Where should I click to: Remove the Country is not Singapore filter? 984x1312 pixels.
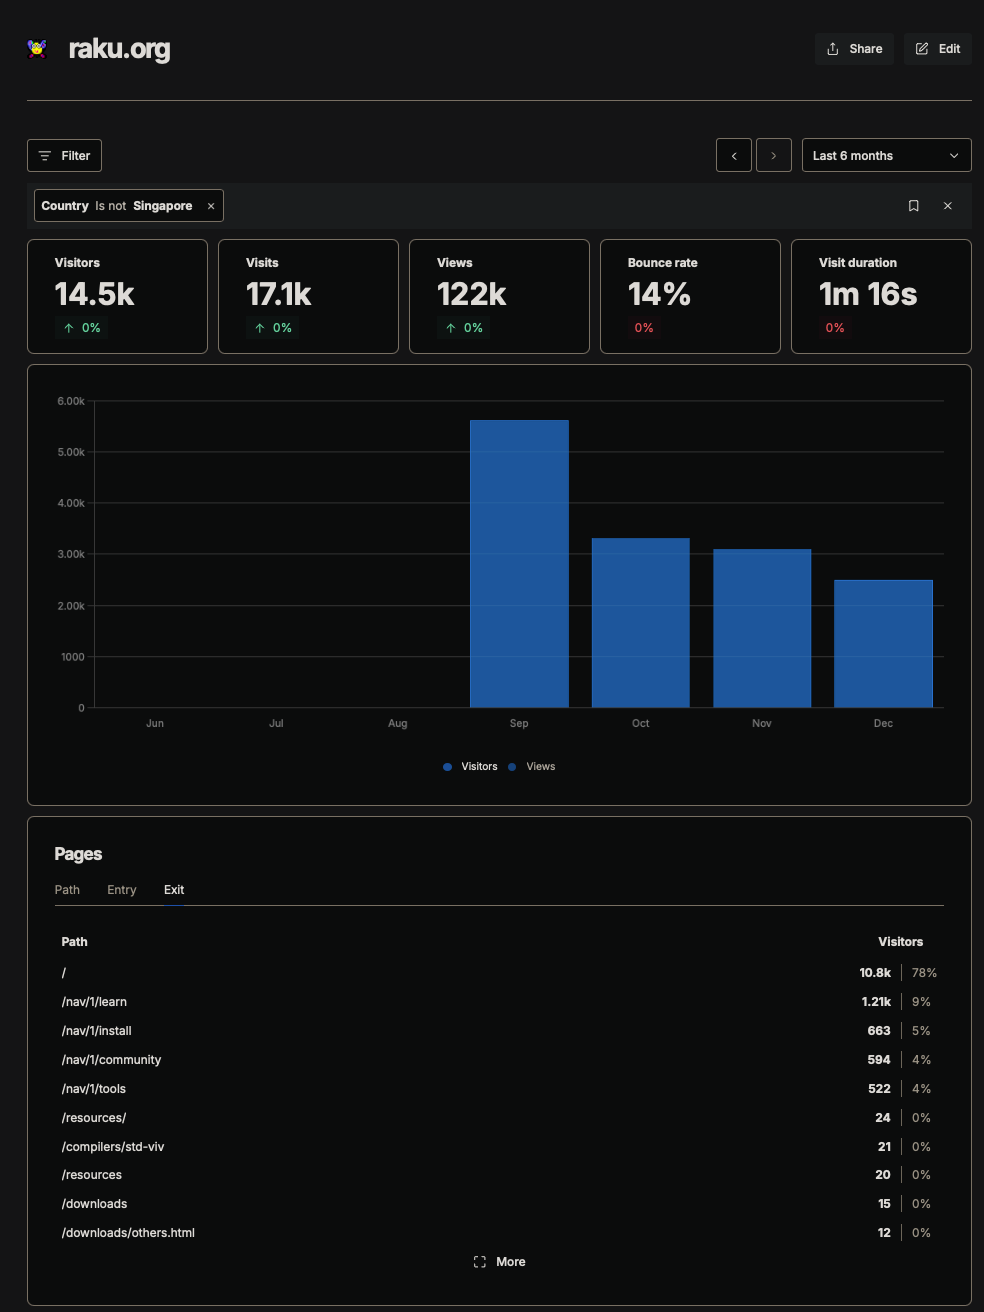(211, 206)
